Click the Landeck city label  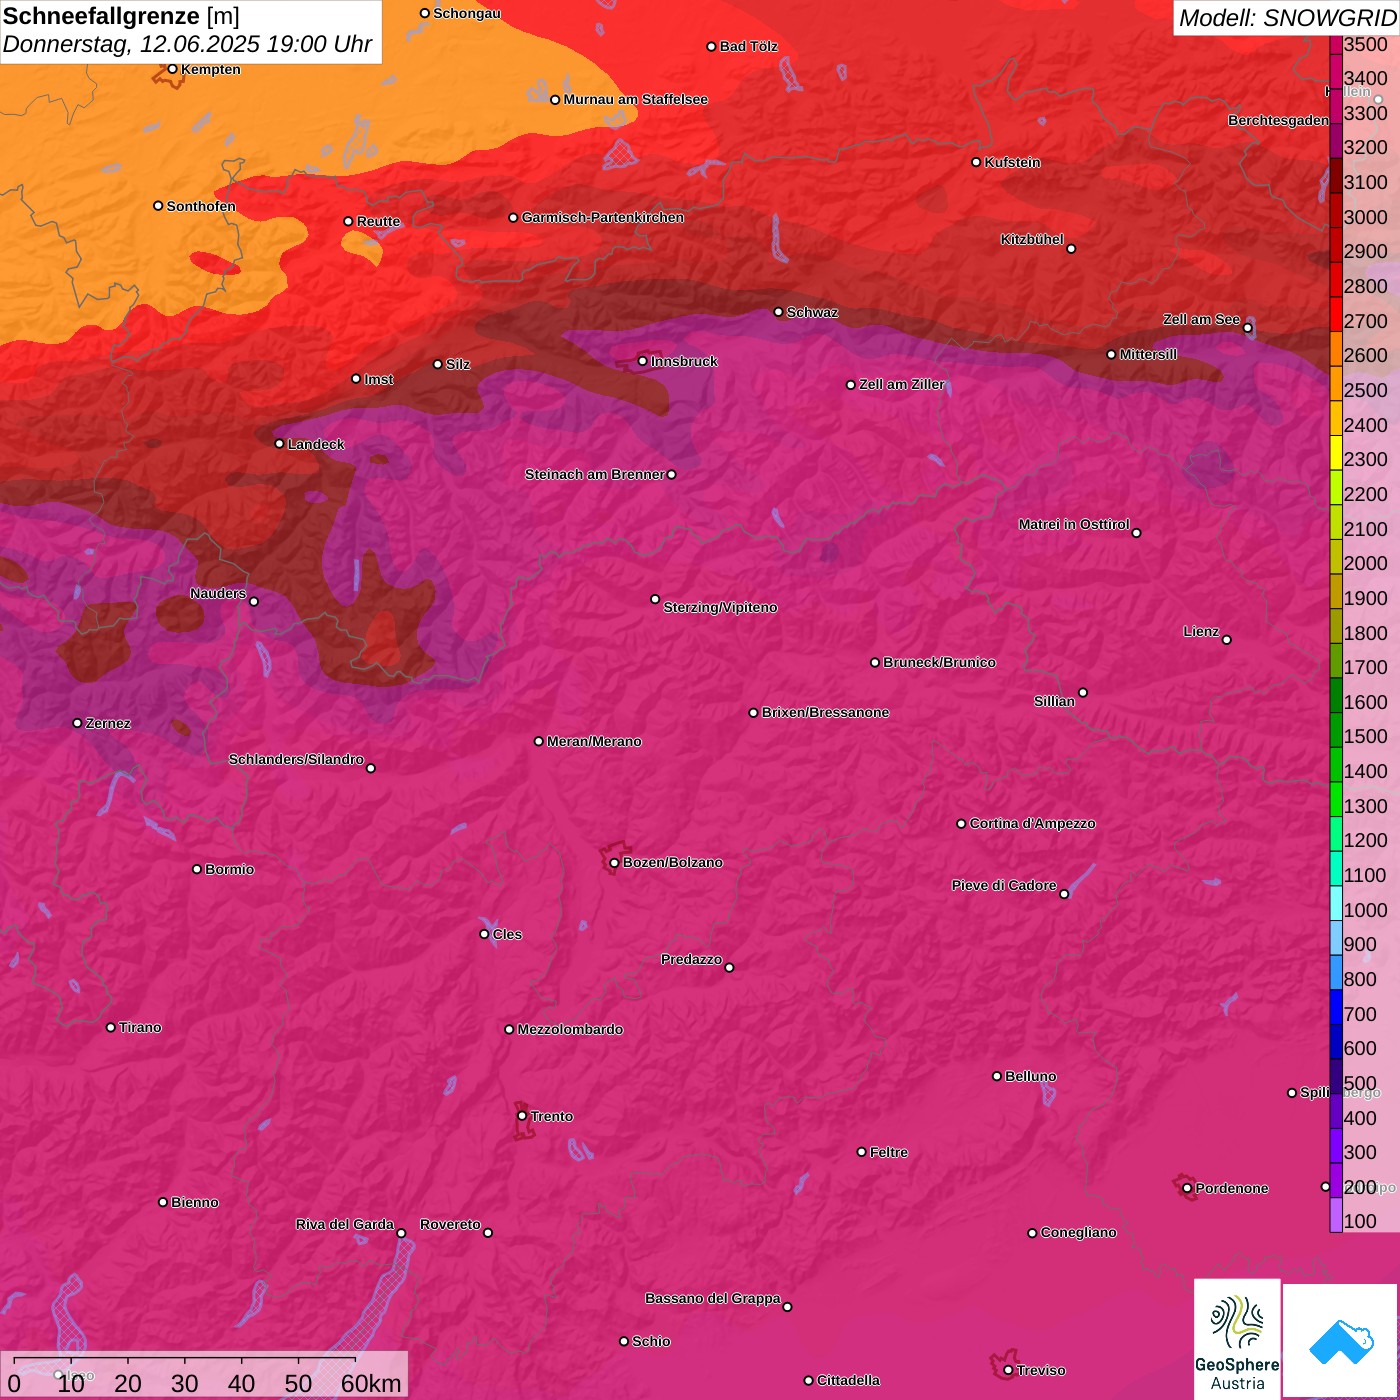click(316, 444)
